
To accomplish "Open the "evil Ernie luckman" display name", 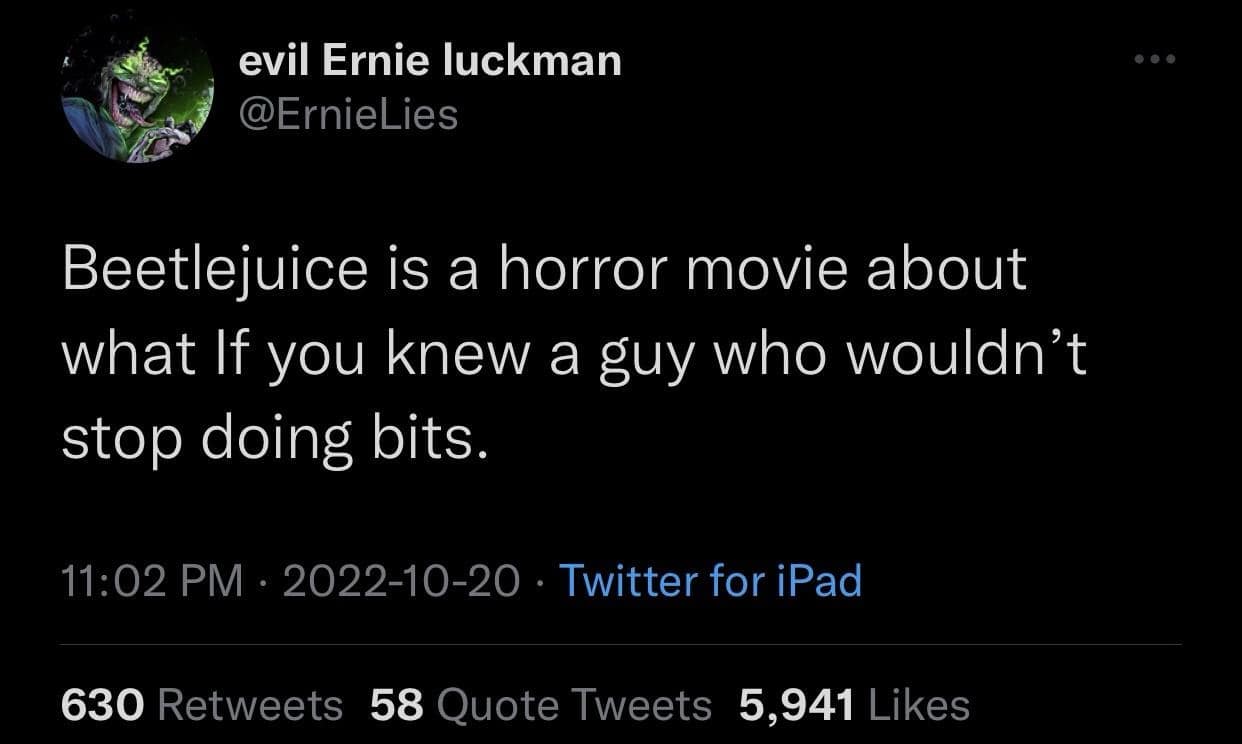I will [430, 62].
